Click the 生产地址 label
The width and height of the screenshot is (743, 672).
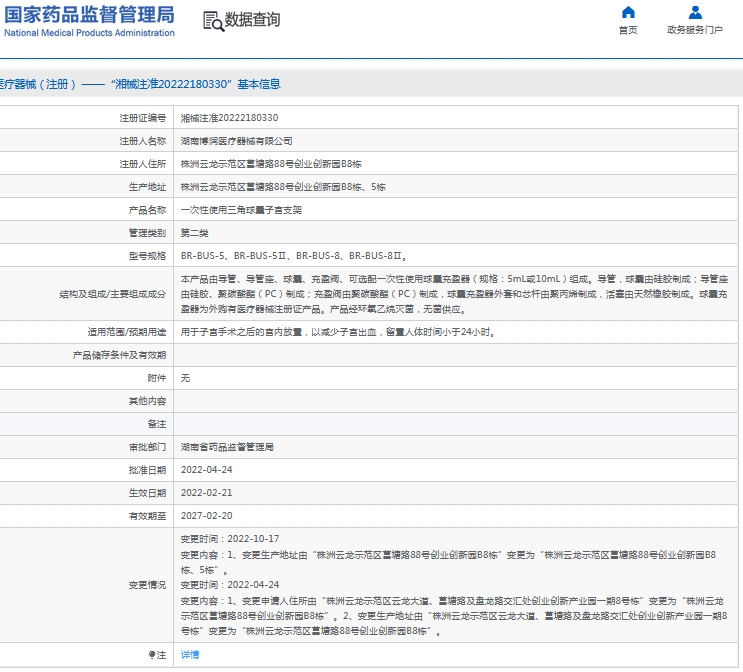tap(147, 187)
